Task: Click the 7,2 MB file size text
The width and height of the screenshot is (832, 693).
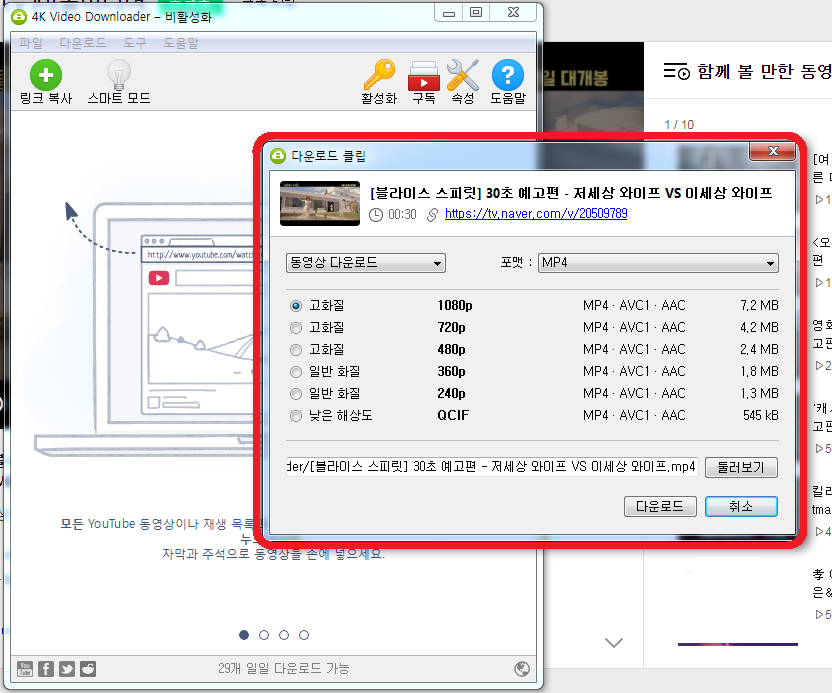Action: 759,306
